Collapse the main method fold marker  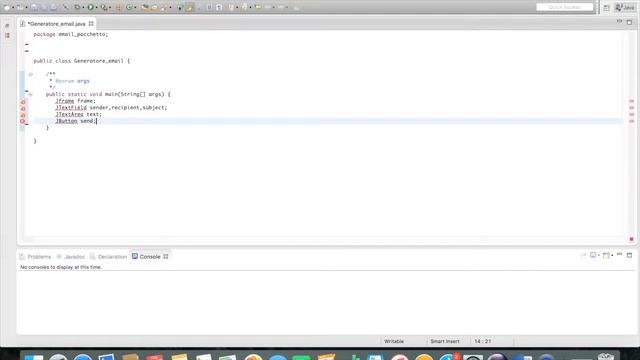[30, 94]
